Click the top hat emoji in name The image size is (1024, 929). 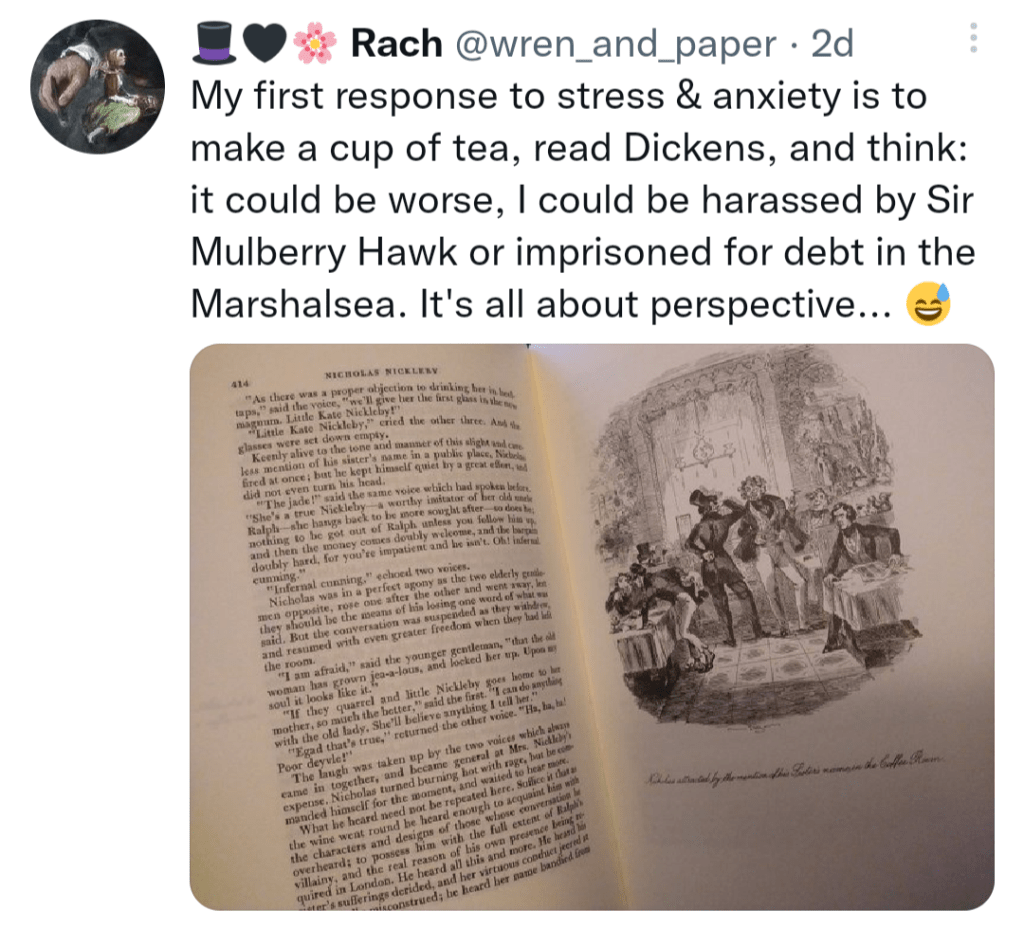coord(215,43)
